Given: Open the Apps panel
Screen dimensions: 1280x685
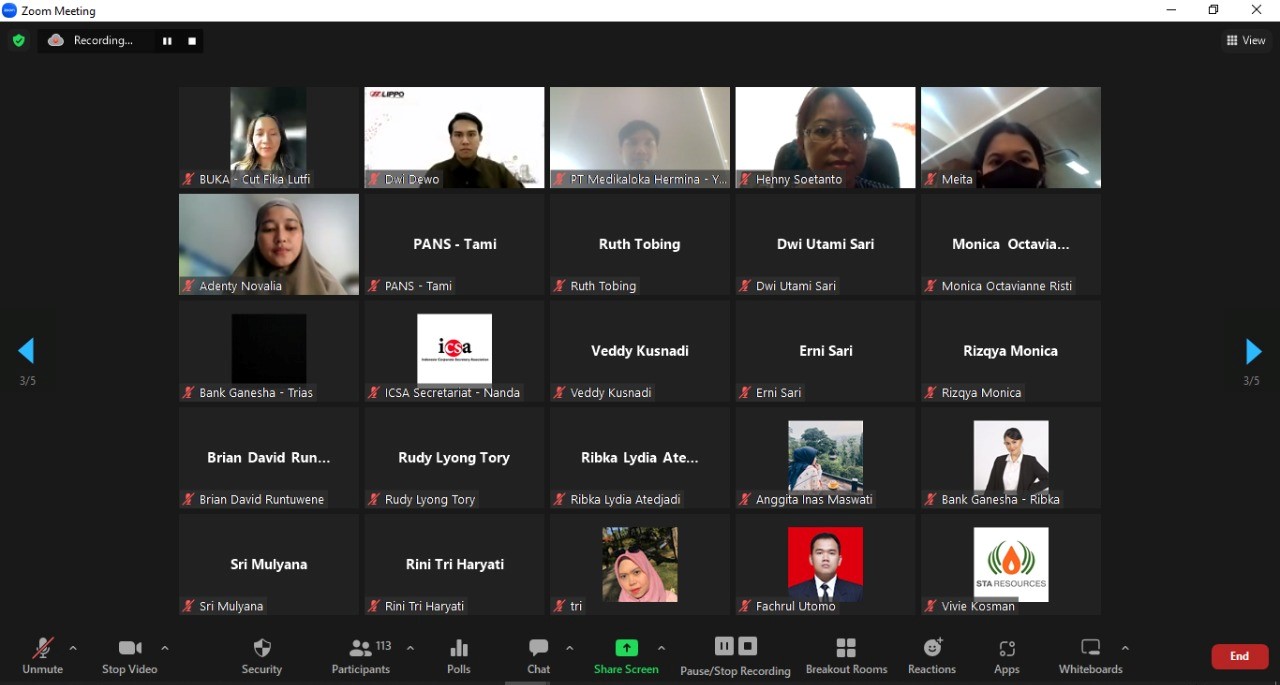Looking at the screenshot, I should click(x=1007, y=655).
